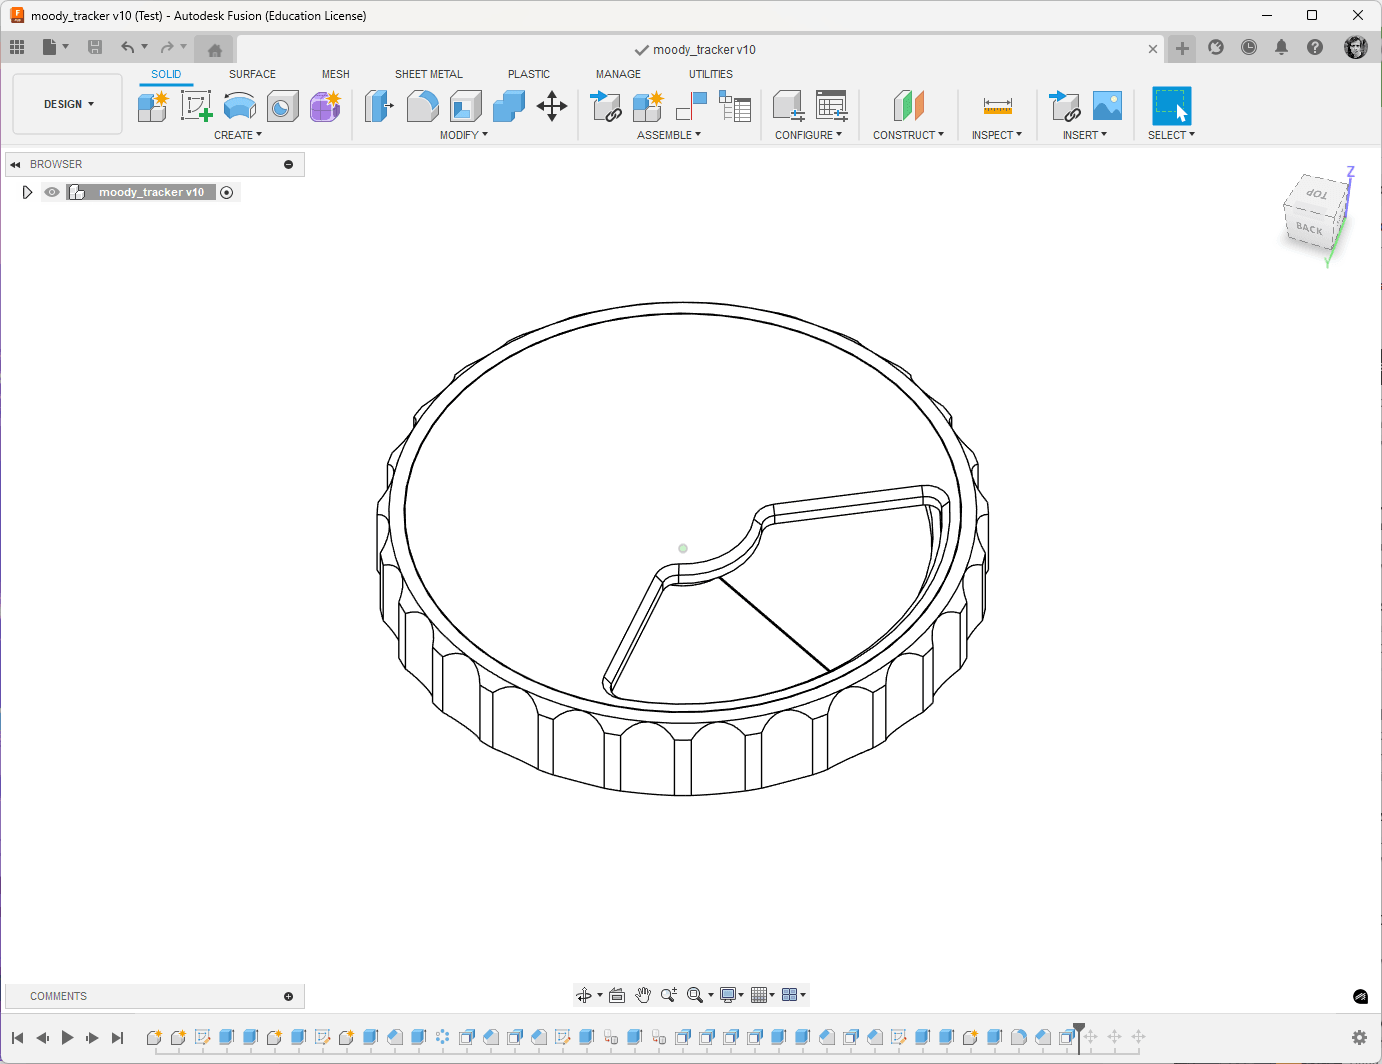
Task: Activate the moody_tracker v10 component radio button
Action: click(x=227, y=192)
